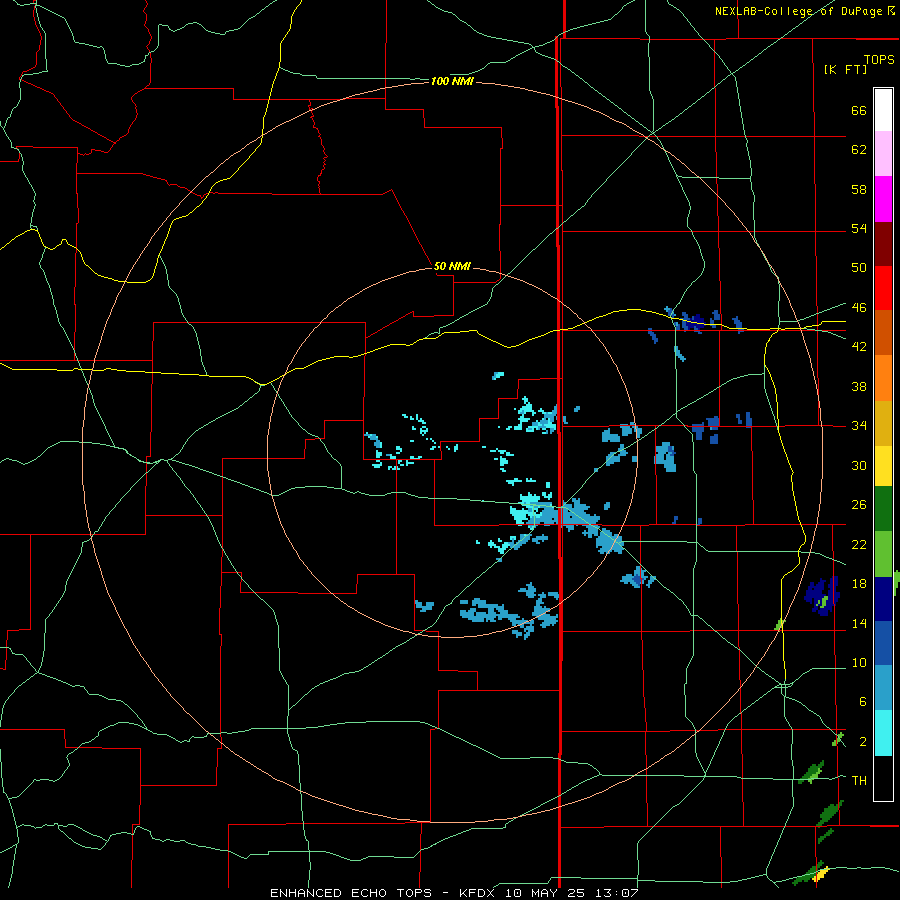Click the 10 legend value label

click(x=859, y=663)
